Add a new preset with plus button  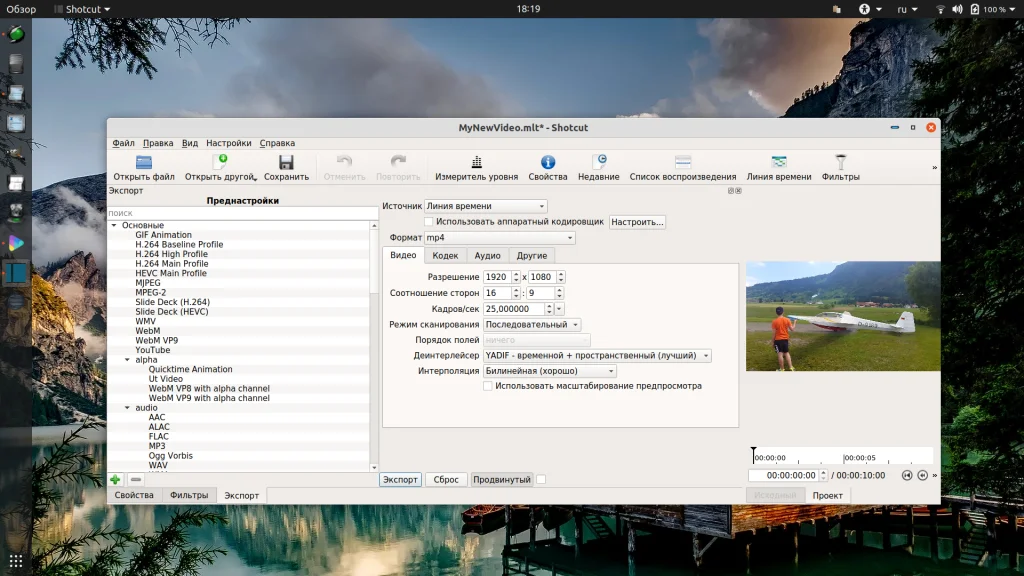[x=116, y=480]
